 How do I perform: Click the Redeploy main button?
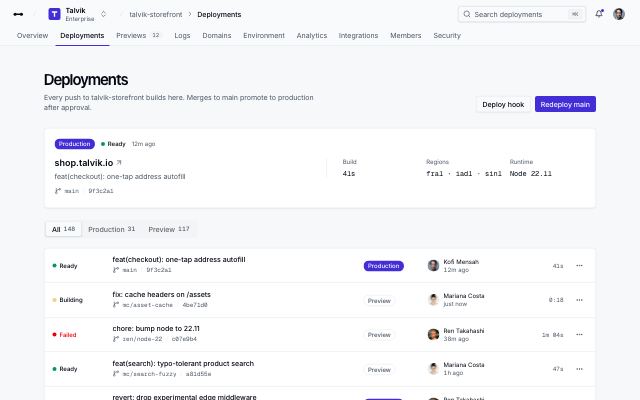pyautogui.click(x=565, y=104)
